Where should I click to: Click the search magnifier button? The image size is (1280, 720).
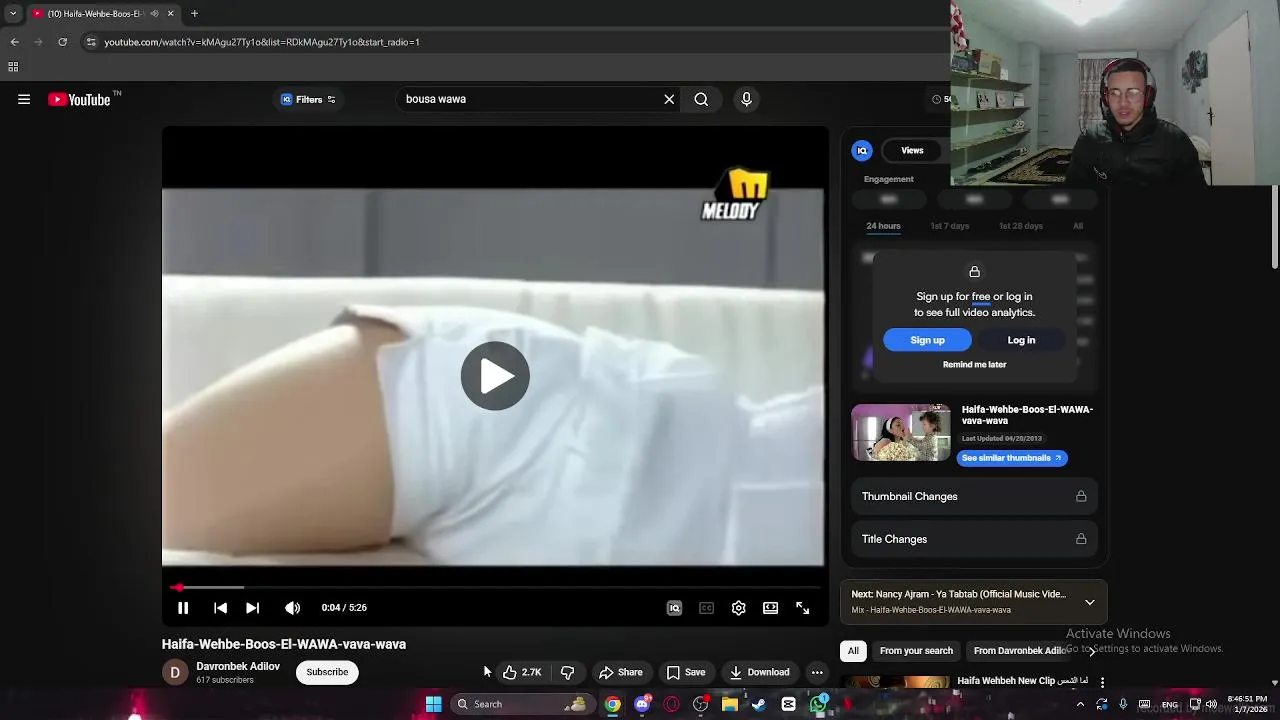701,99
